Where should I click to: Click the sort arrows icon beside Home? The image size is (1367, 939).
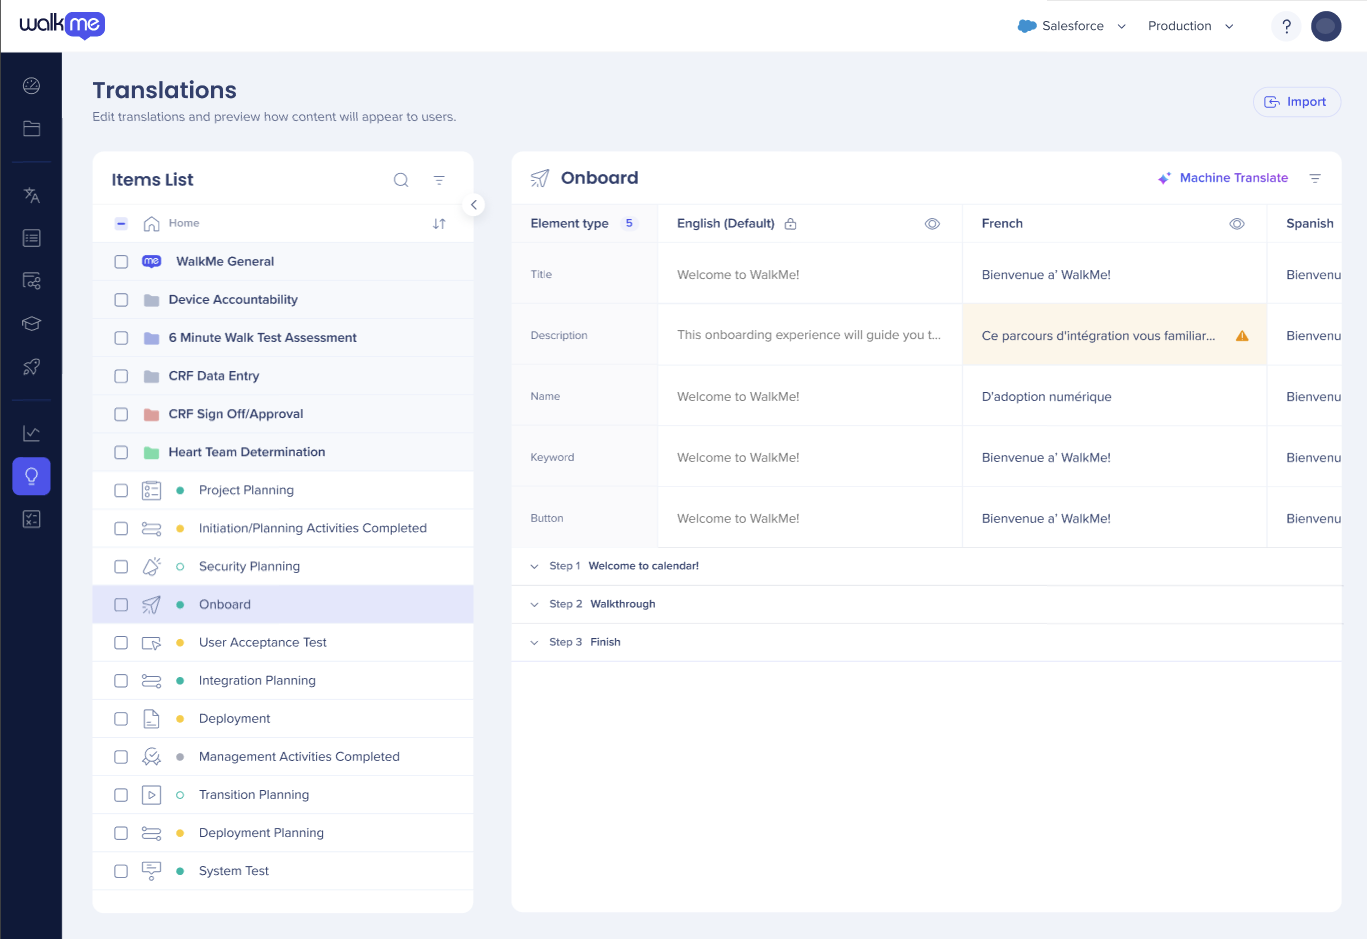439,224
